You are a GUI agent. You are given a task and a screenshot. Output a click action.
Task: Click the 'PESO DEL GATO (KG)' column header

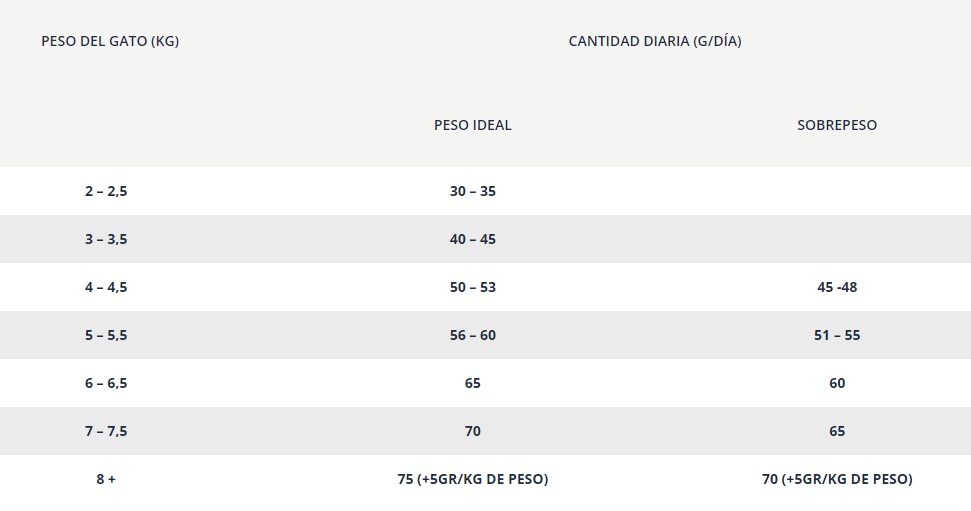(110, 41)
